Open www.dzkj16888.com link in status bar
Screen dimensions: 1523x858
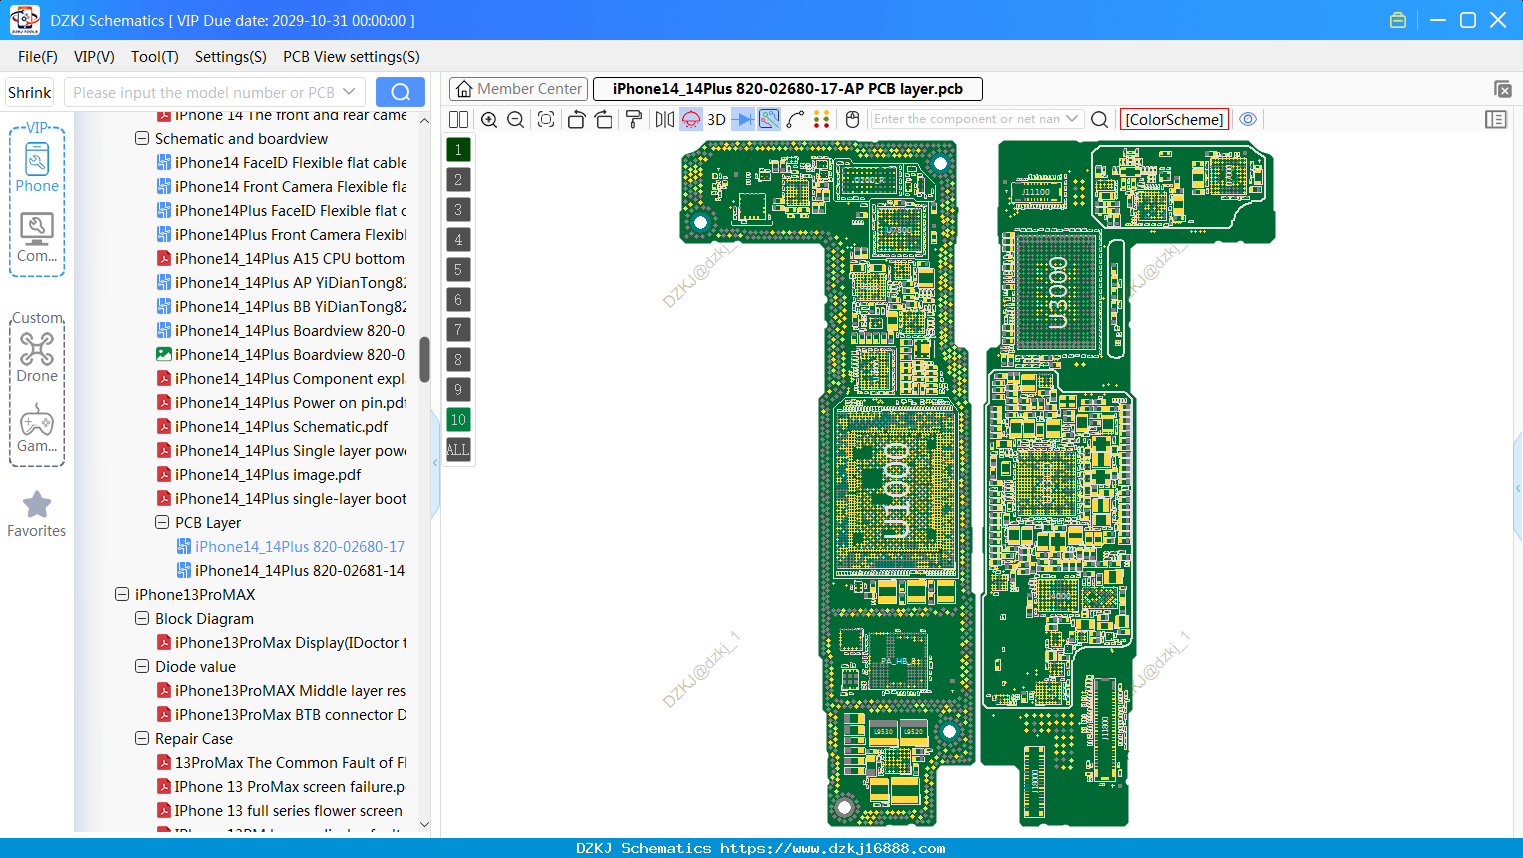point(832,848)
